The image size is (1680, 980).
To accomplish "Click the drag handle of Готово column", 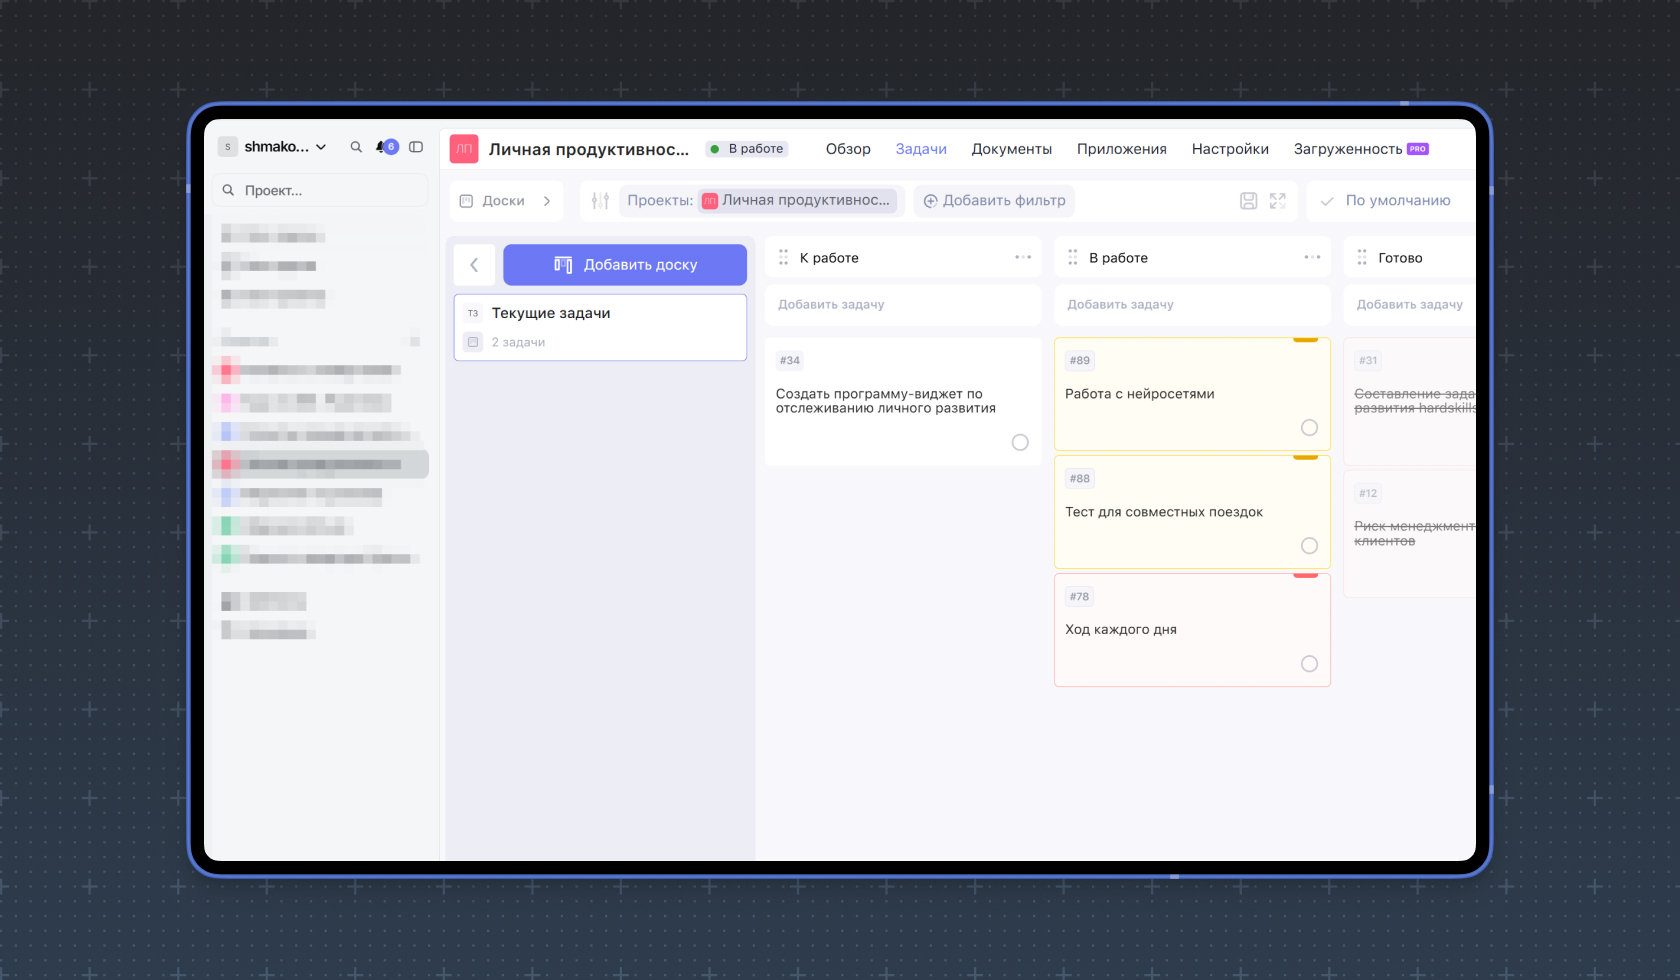I will [x=1362, y=258].
